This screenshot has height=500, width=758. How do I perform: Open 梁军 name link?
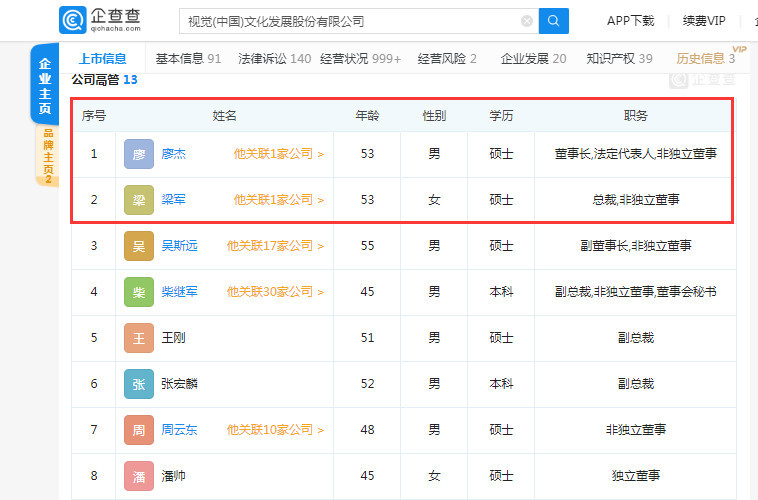click(174, 200)
